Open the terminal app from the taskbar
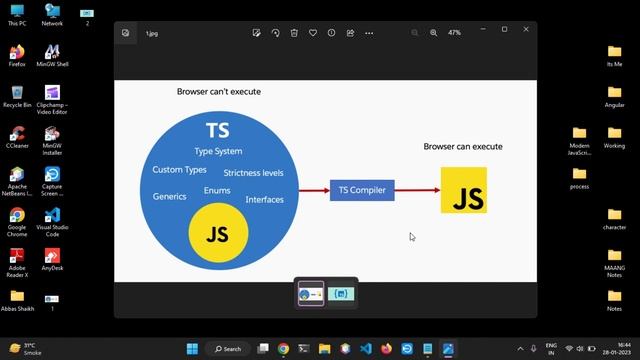 coord(304,349)
